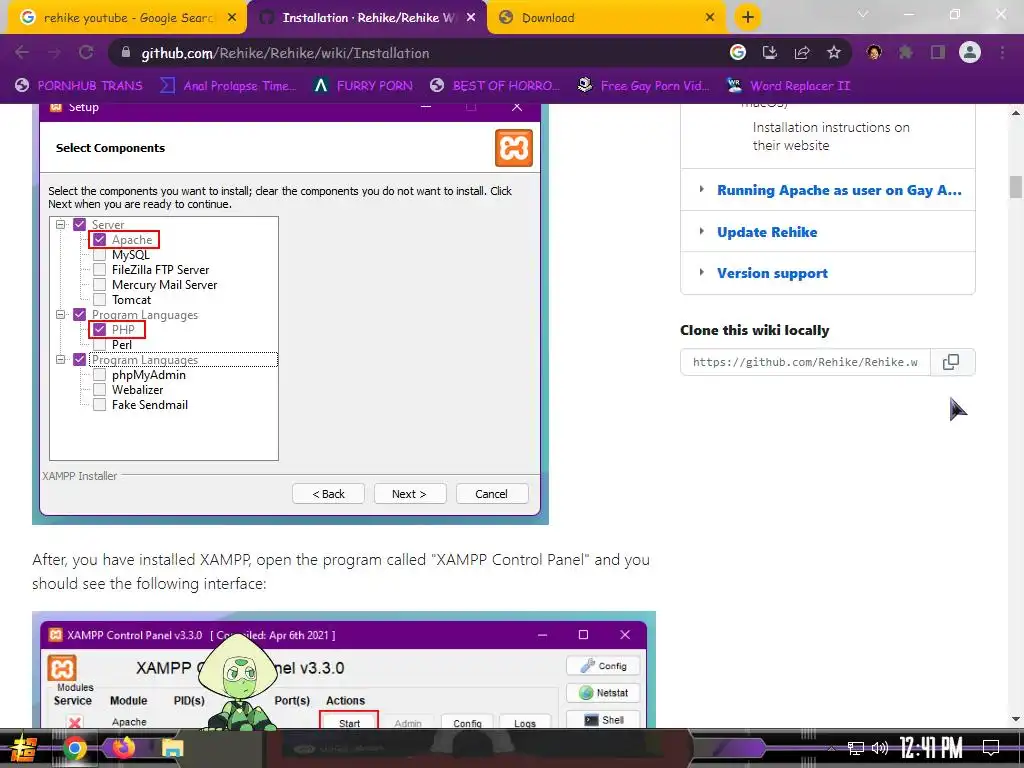Open the Extensions puzzle icon
This screenshot has height=768, width=1024.
906,53
